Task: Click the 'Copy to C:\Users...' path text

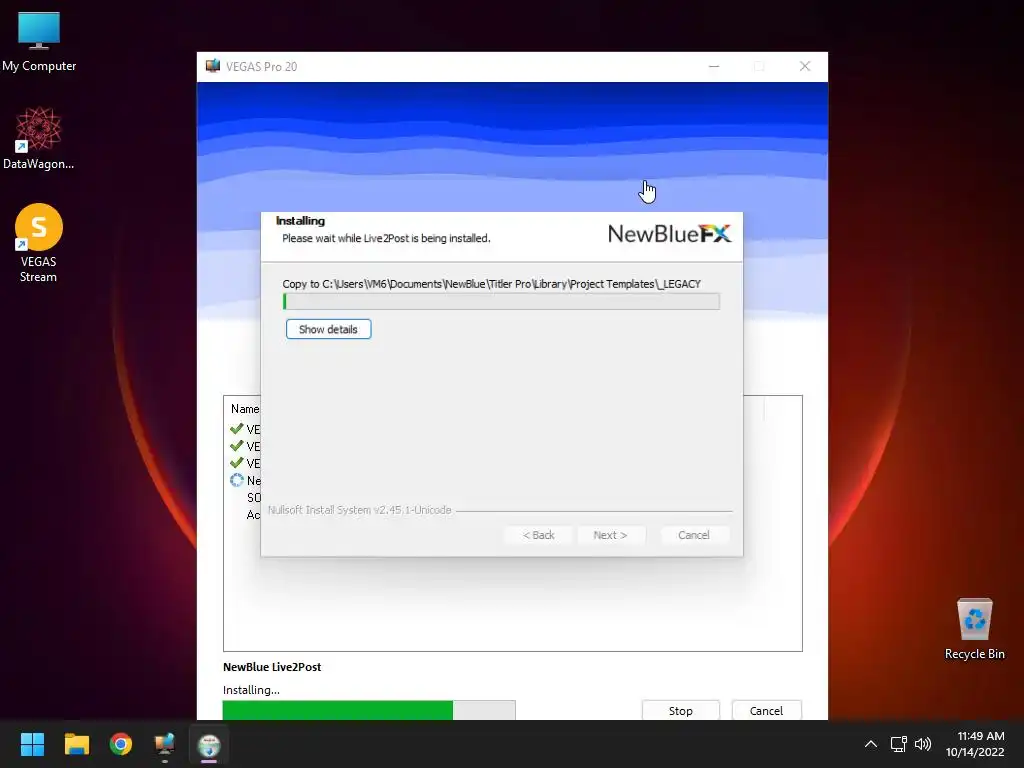Action: coord(492,284)
